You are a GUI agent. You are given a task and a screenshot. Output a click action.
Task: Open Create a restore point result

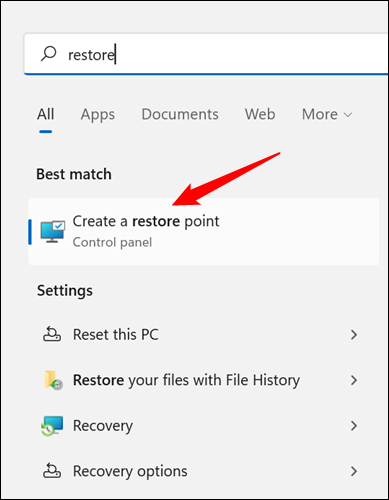pyautogui.click(x=204, y=232)
